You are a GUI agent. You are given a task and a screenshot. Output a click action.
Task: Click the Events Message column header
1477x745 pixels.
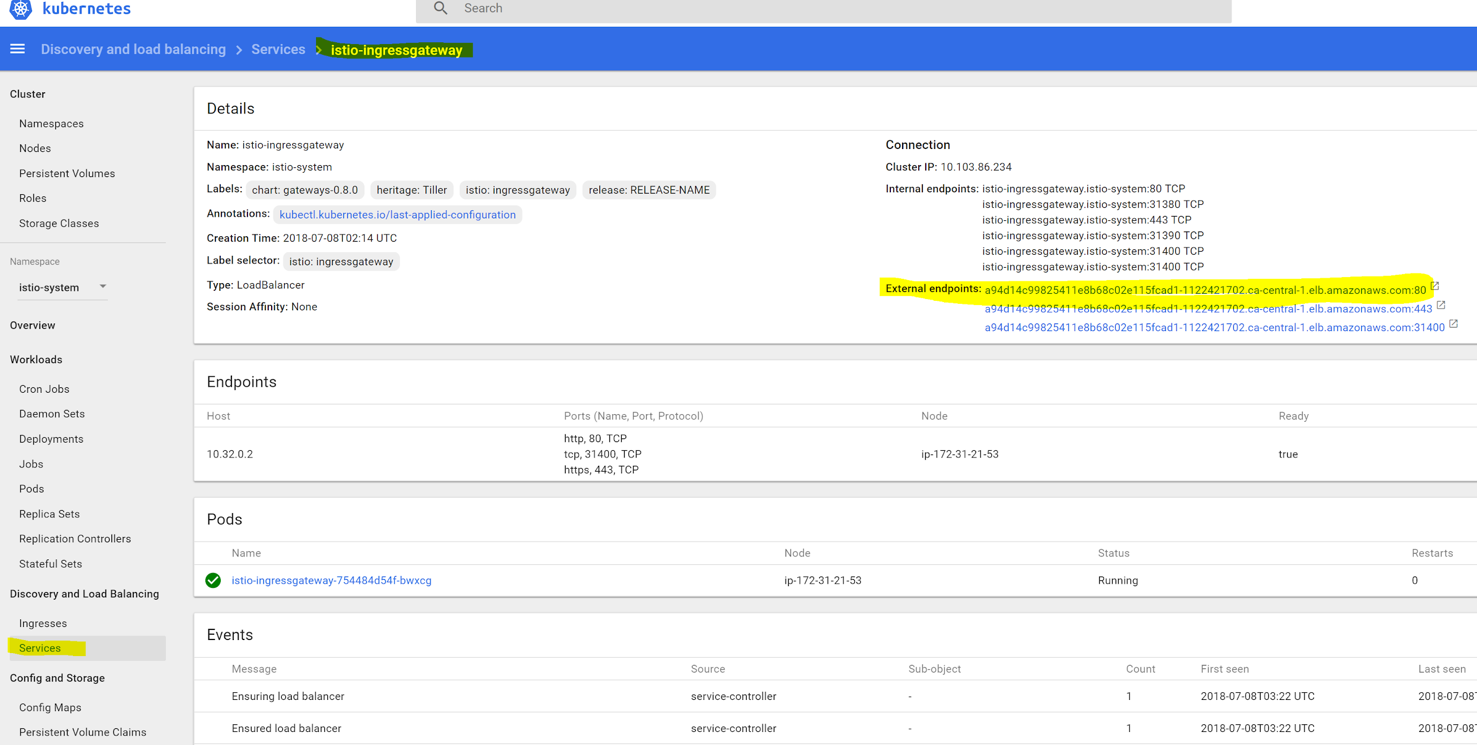point(254,669)
